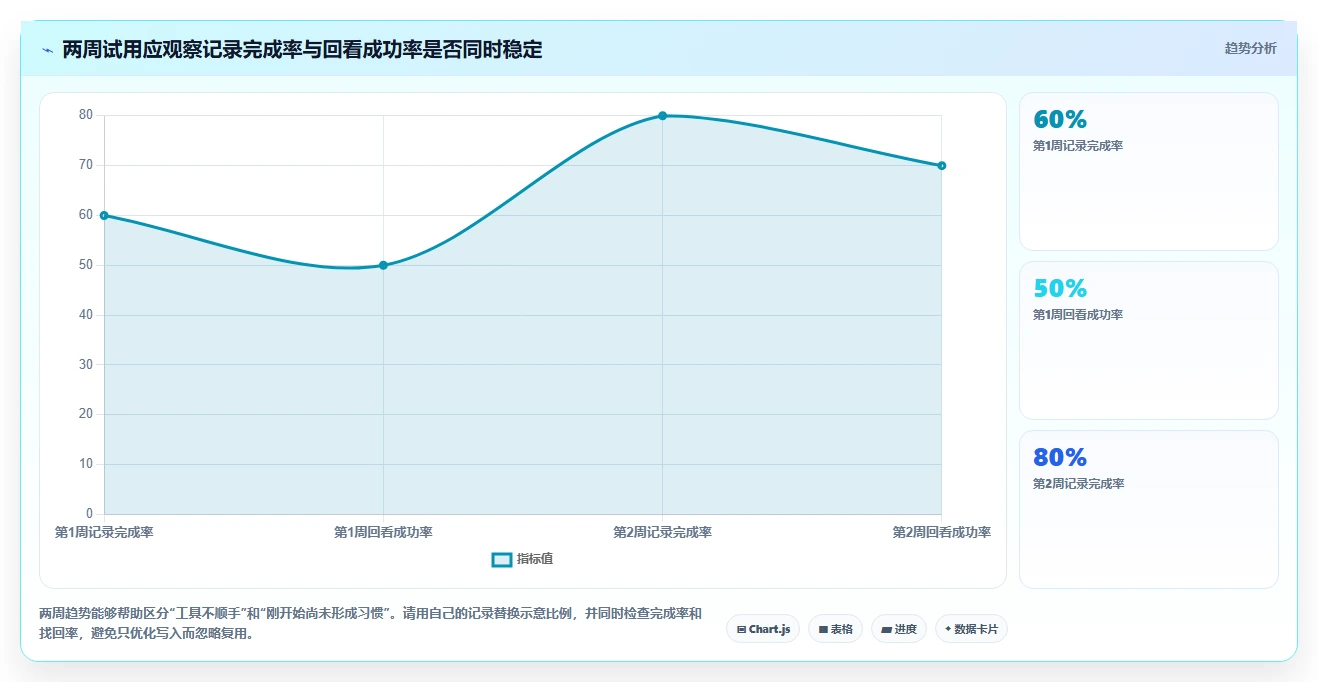Click the lightning icon beside the title
The width and height of the screenshot is (1318, 682).
pos(48,49)
